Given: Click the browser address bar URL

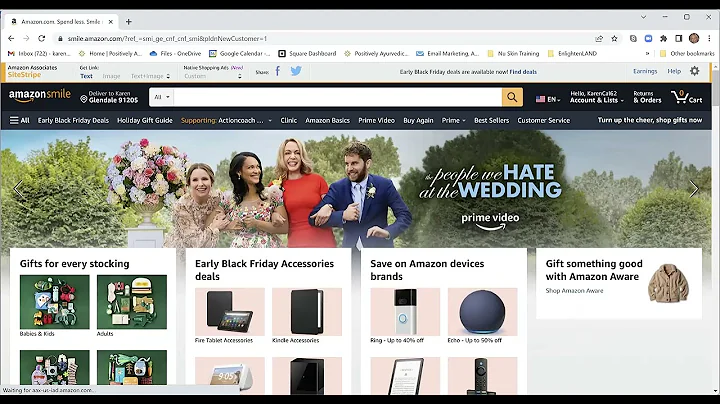Looking at the screenshot, I should tap(167, 39).
